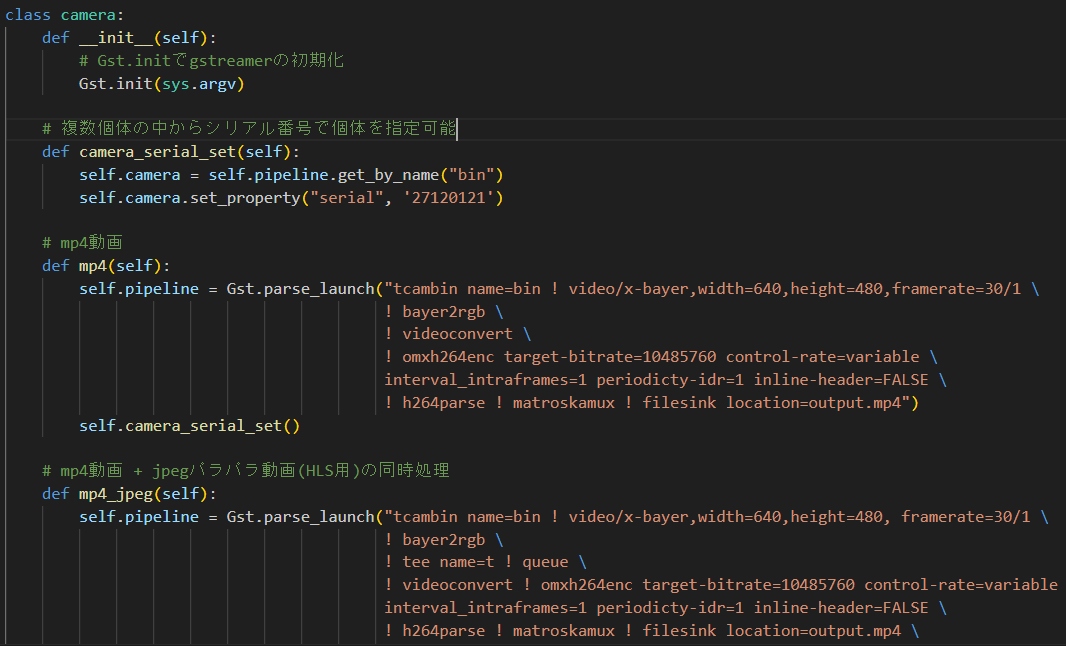Image resolution: width=1067 pixels, height=646 pixels.
Task: Click the "__init__" method name
Action: point(116,38)
